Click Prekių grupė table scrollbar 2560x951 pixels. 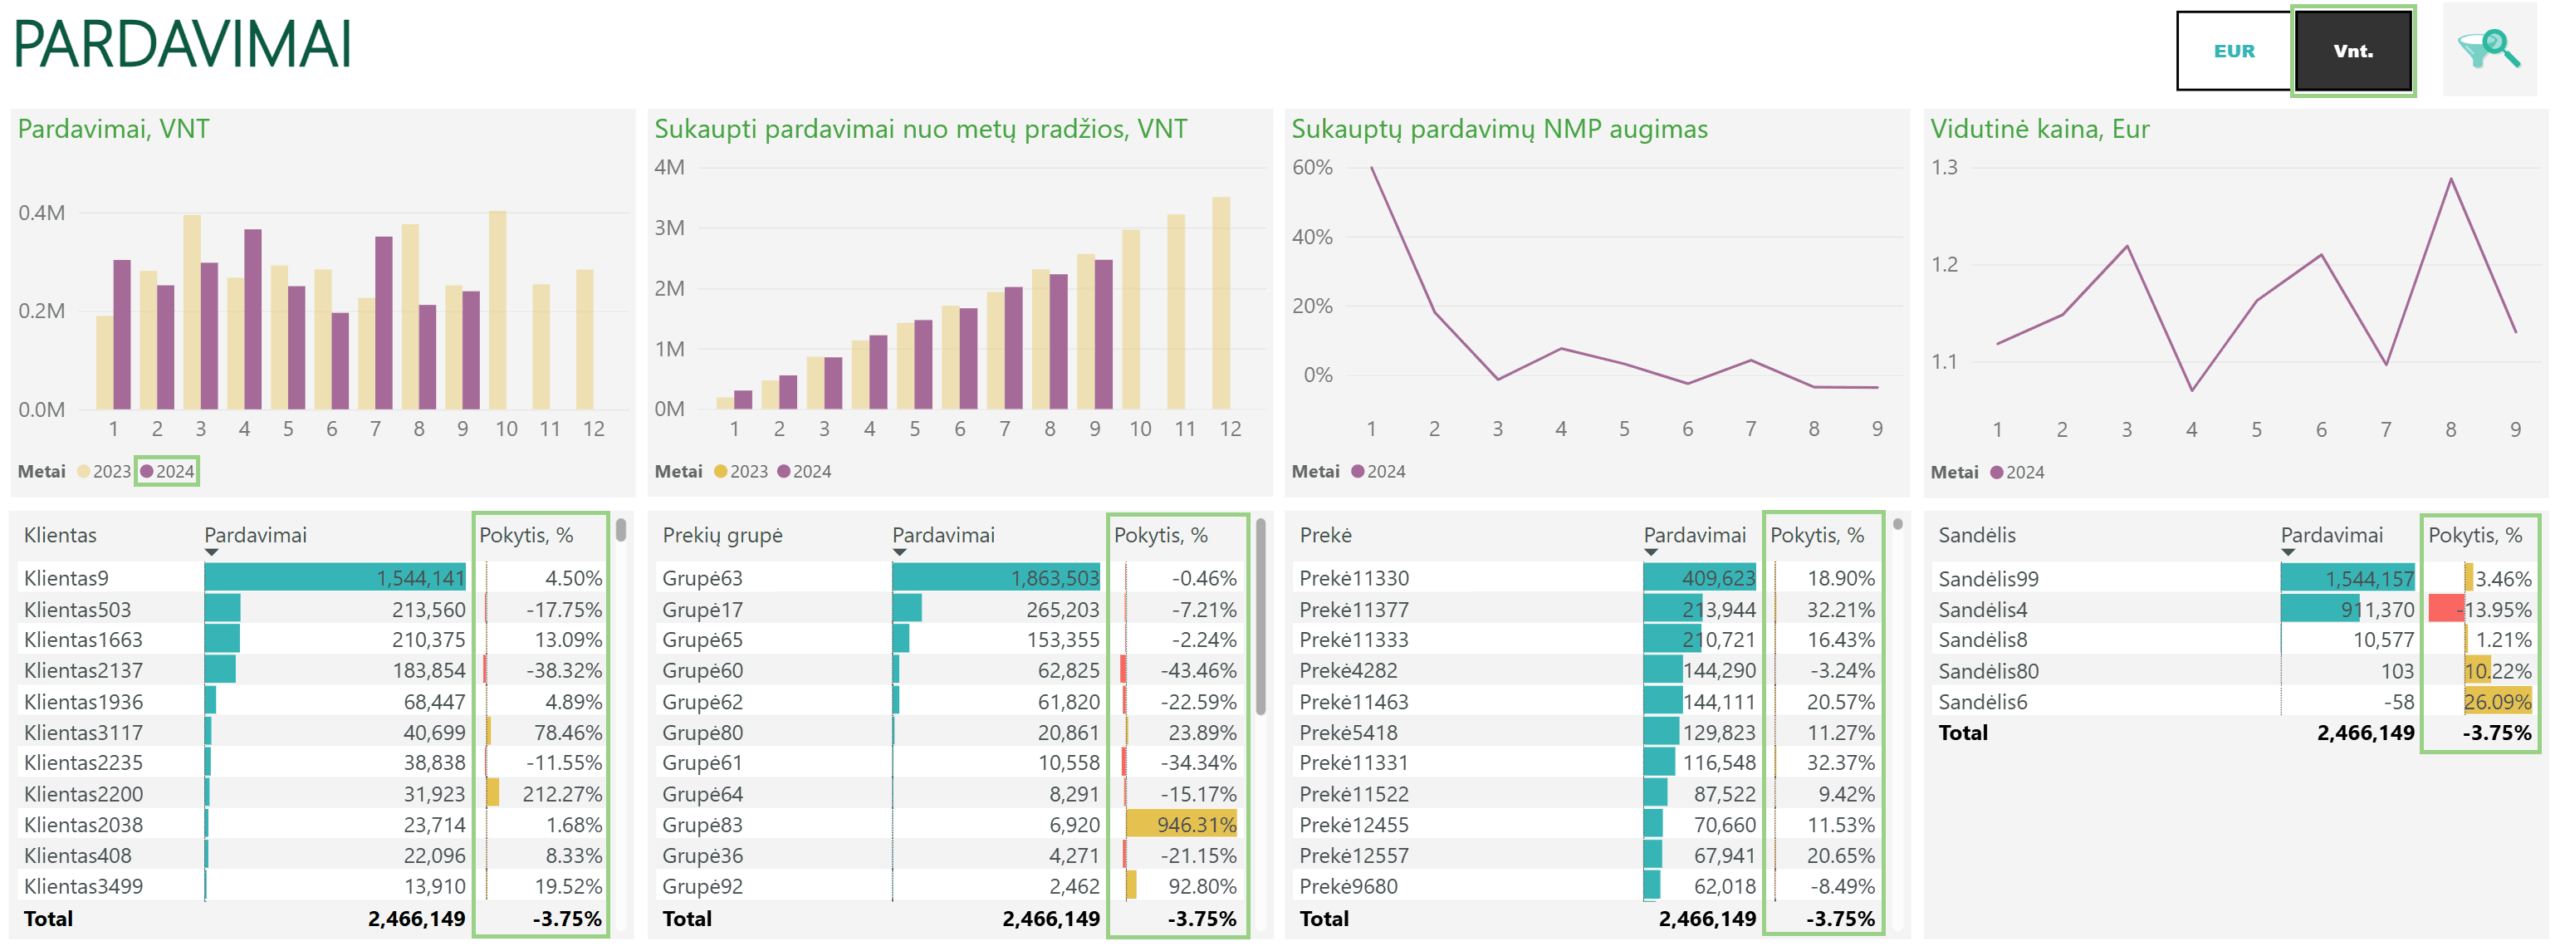point(1261,616)
